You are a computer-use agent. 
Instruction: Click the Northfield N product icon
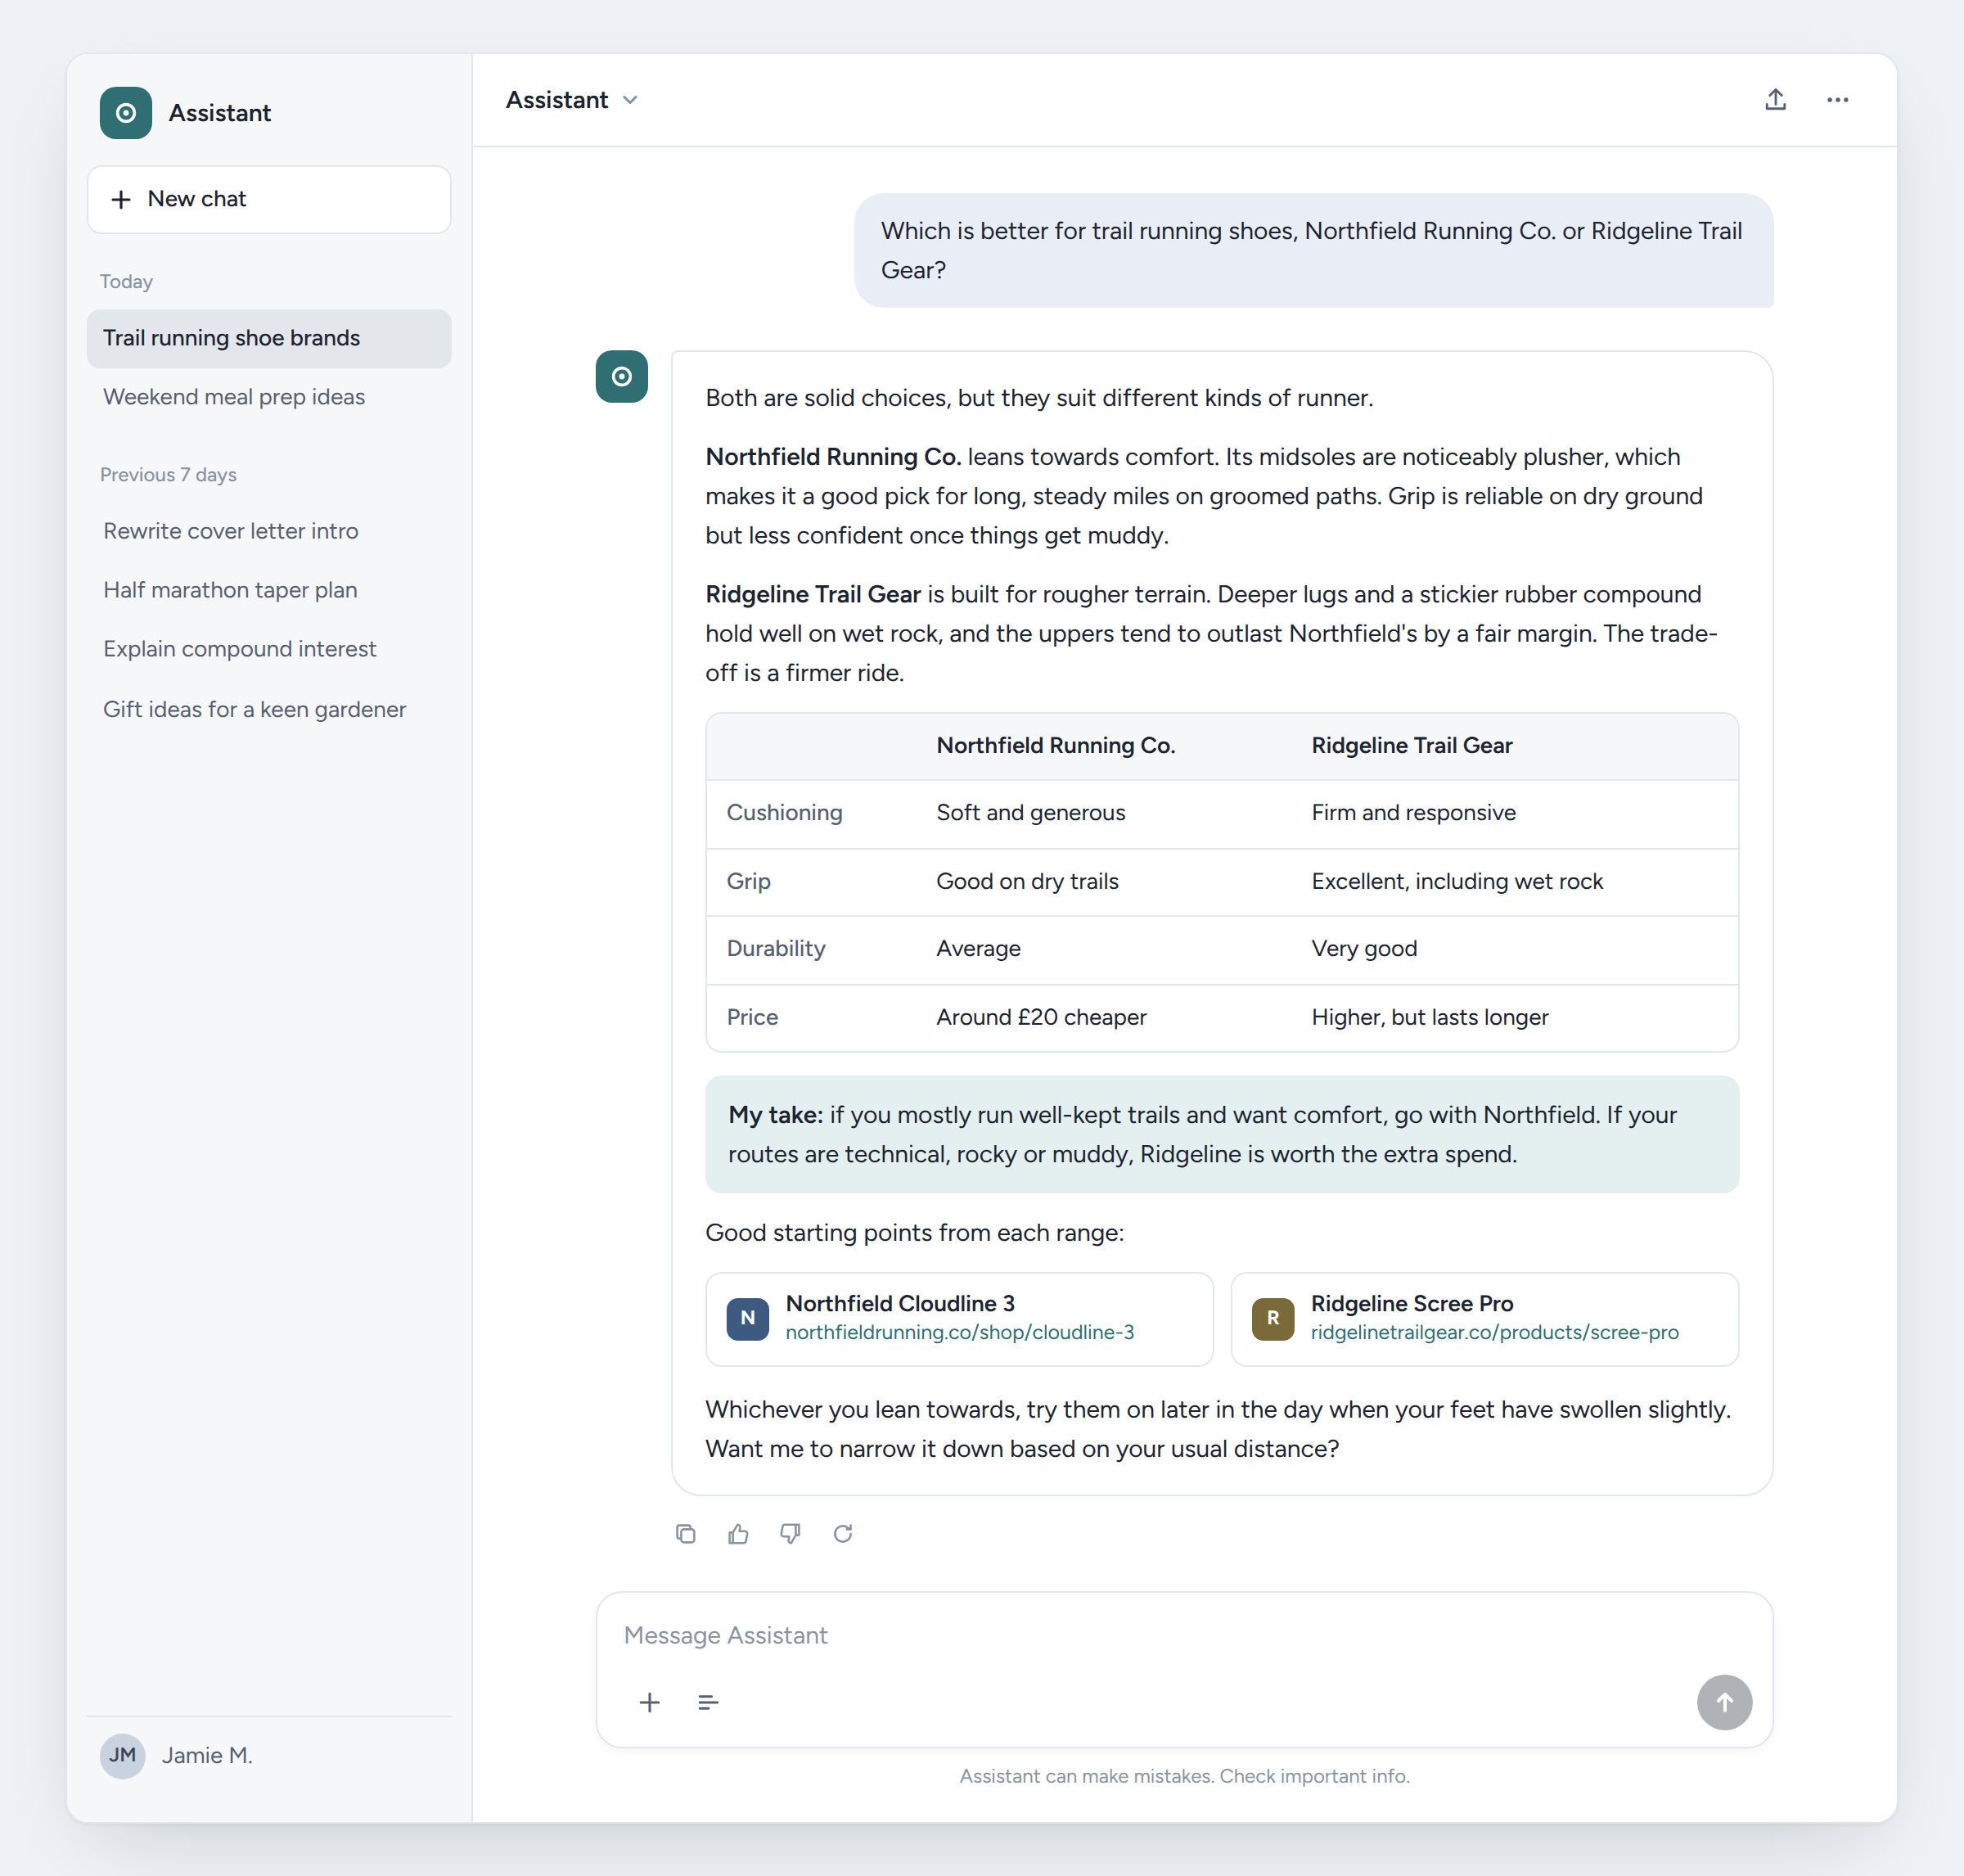pyautogui.click(x=748, y=1319)
